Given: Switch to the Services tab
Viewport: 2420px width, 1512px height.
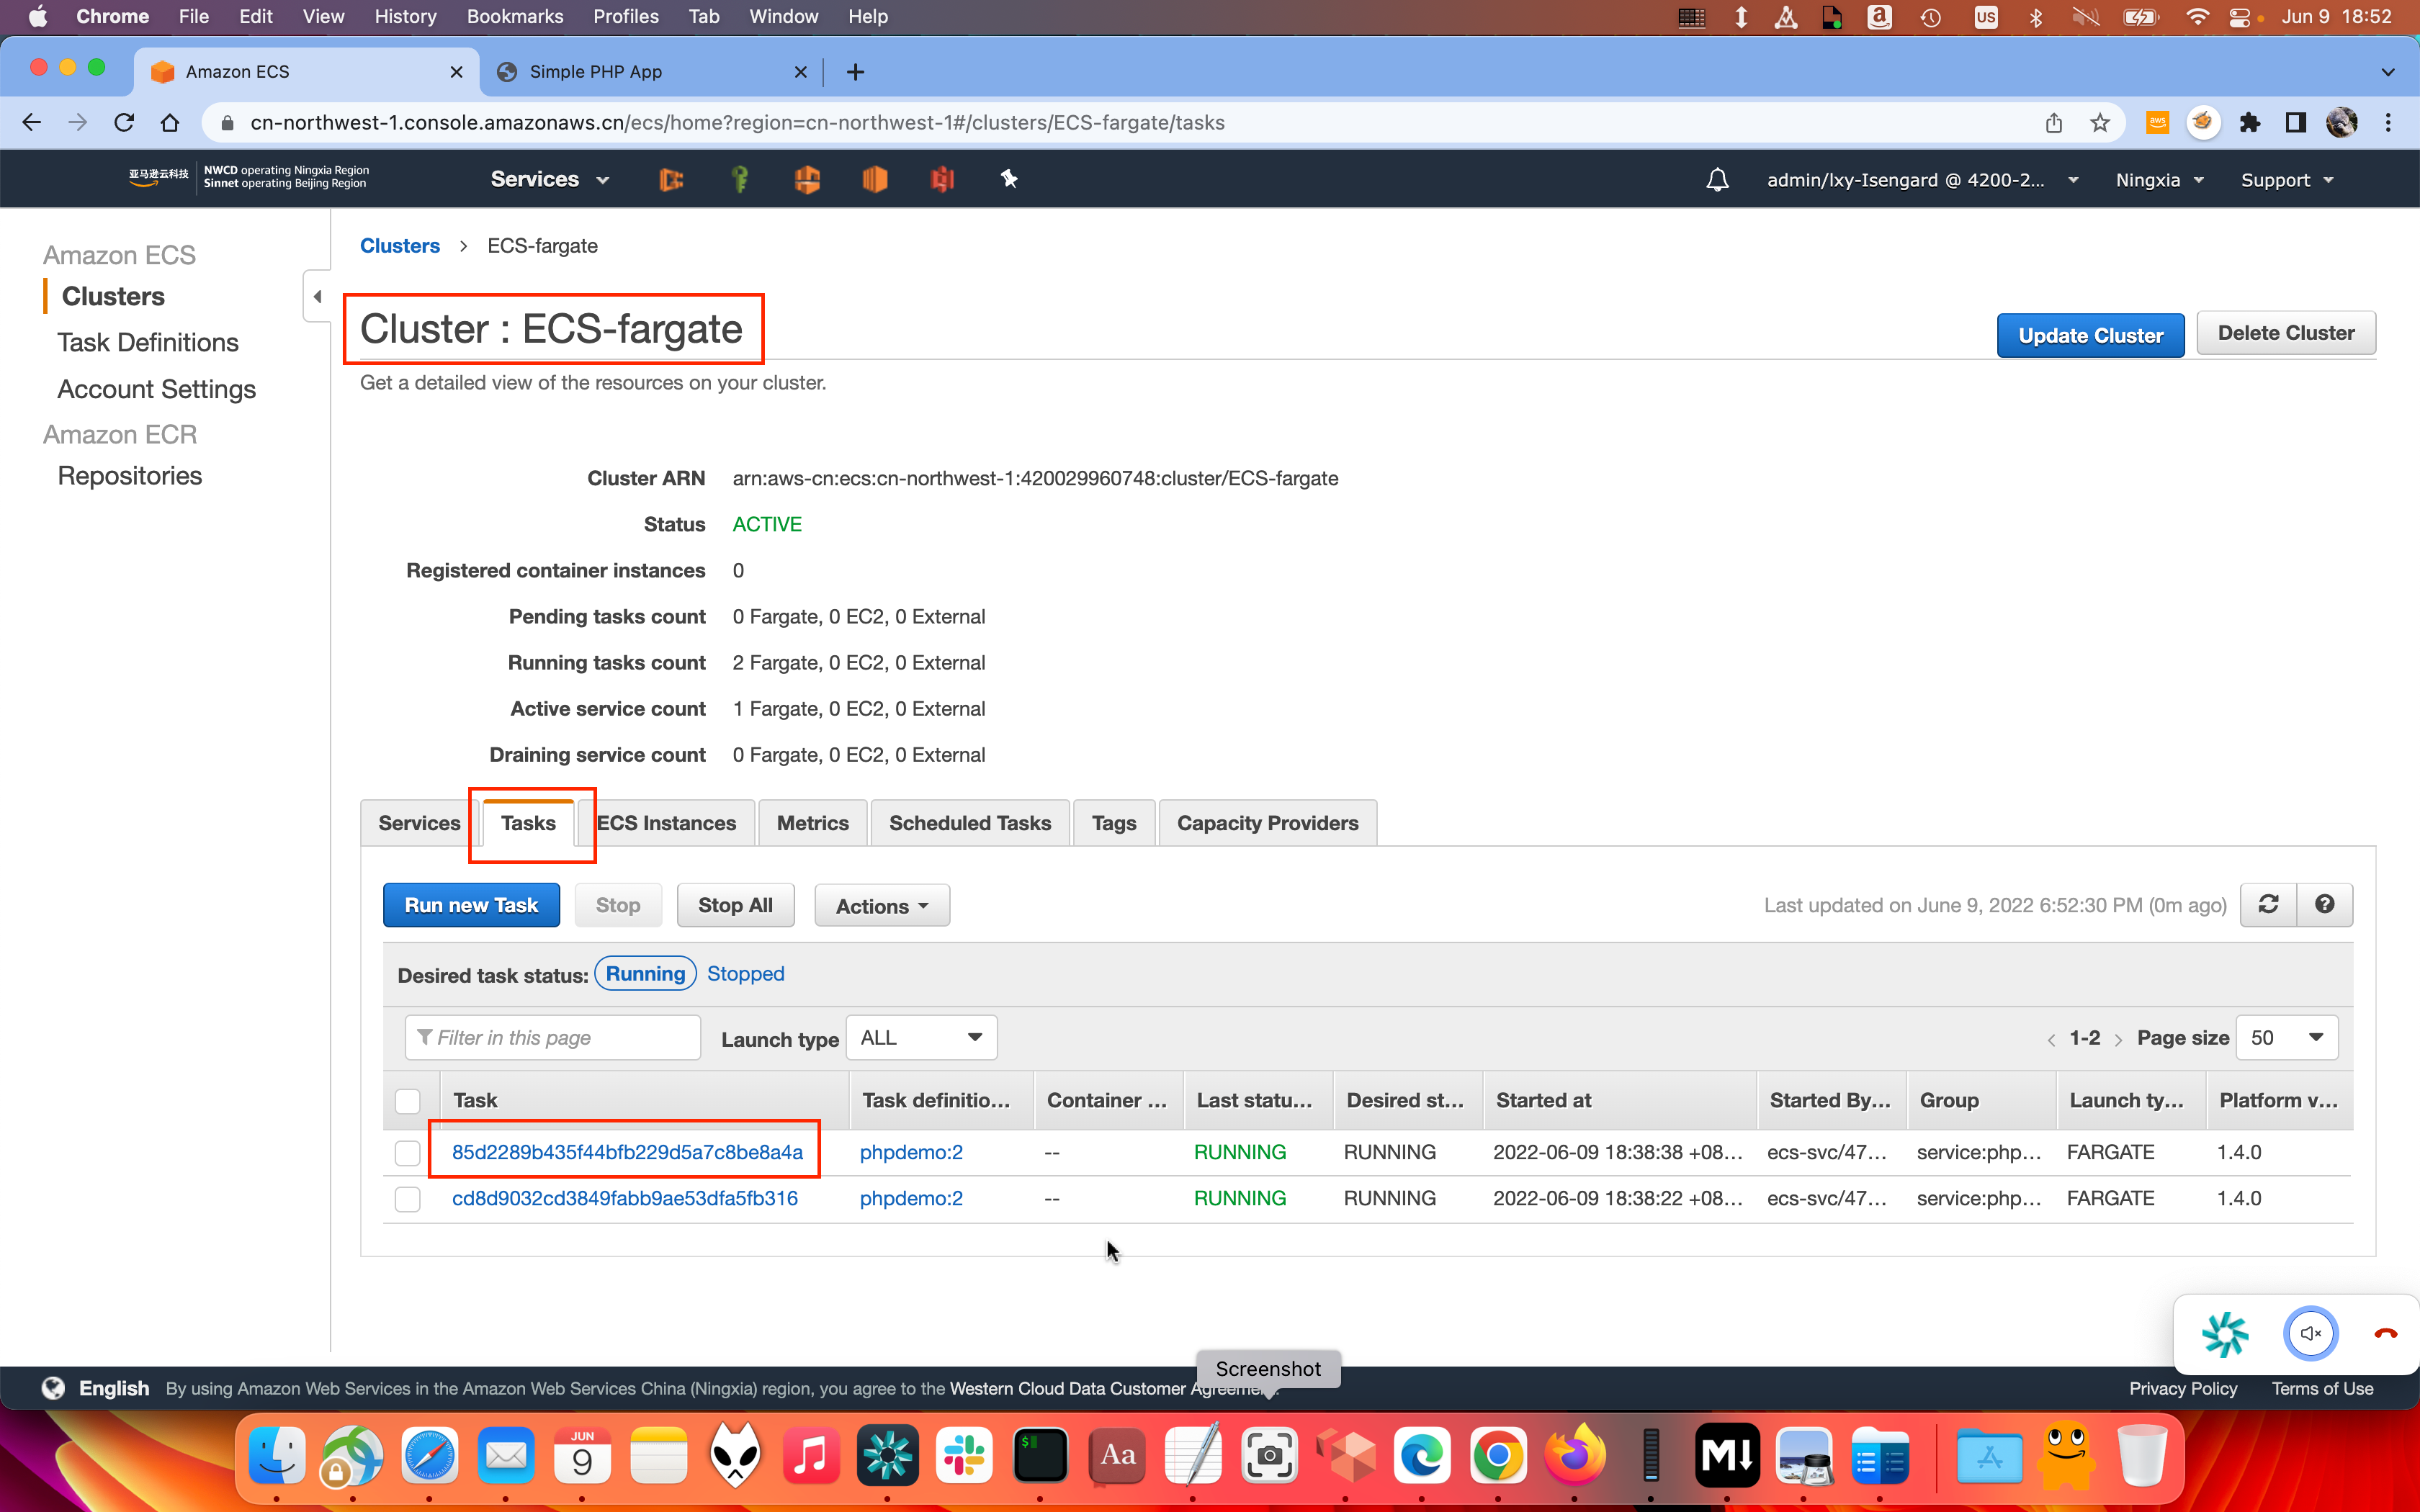Looking at the screenshot, I should 419,823.
